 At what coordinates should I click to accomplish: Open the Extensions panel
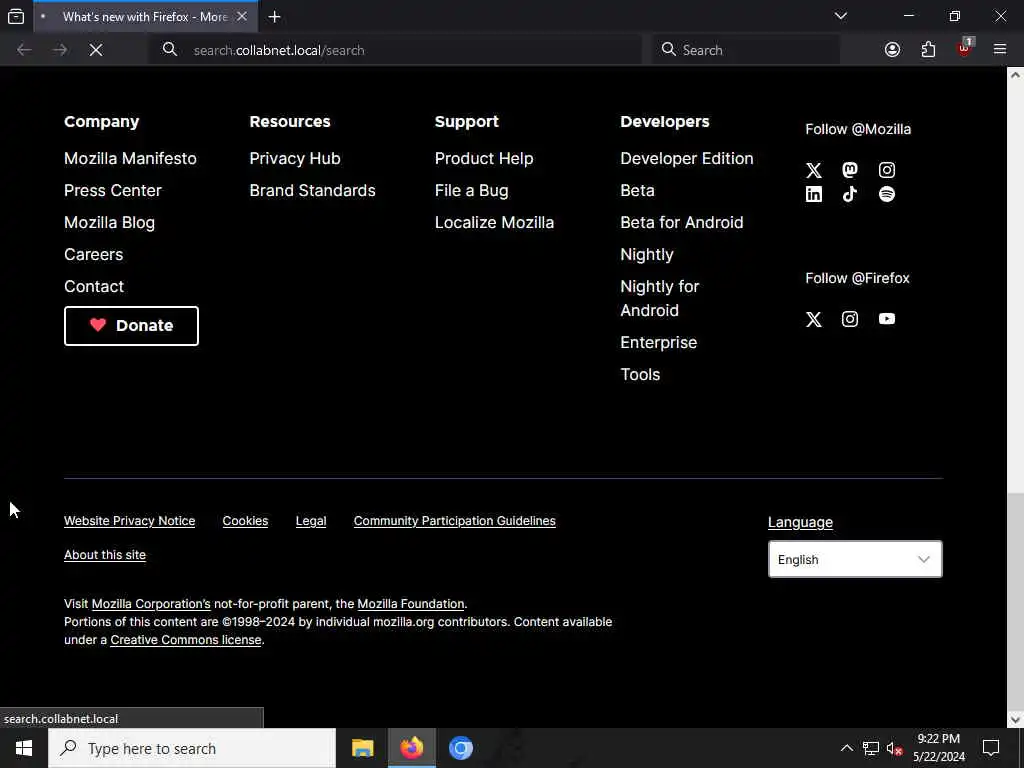(x=928, y=50)
